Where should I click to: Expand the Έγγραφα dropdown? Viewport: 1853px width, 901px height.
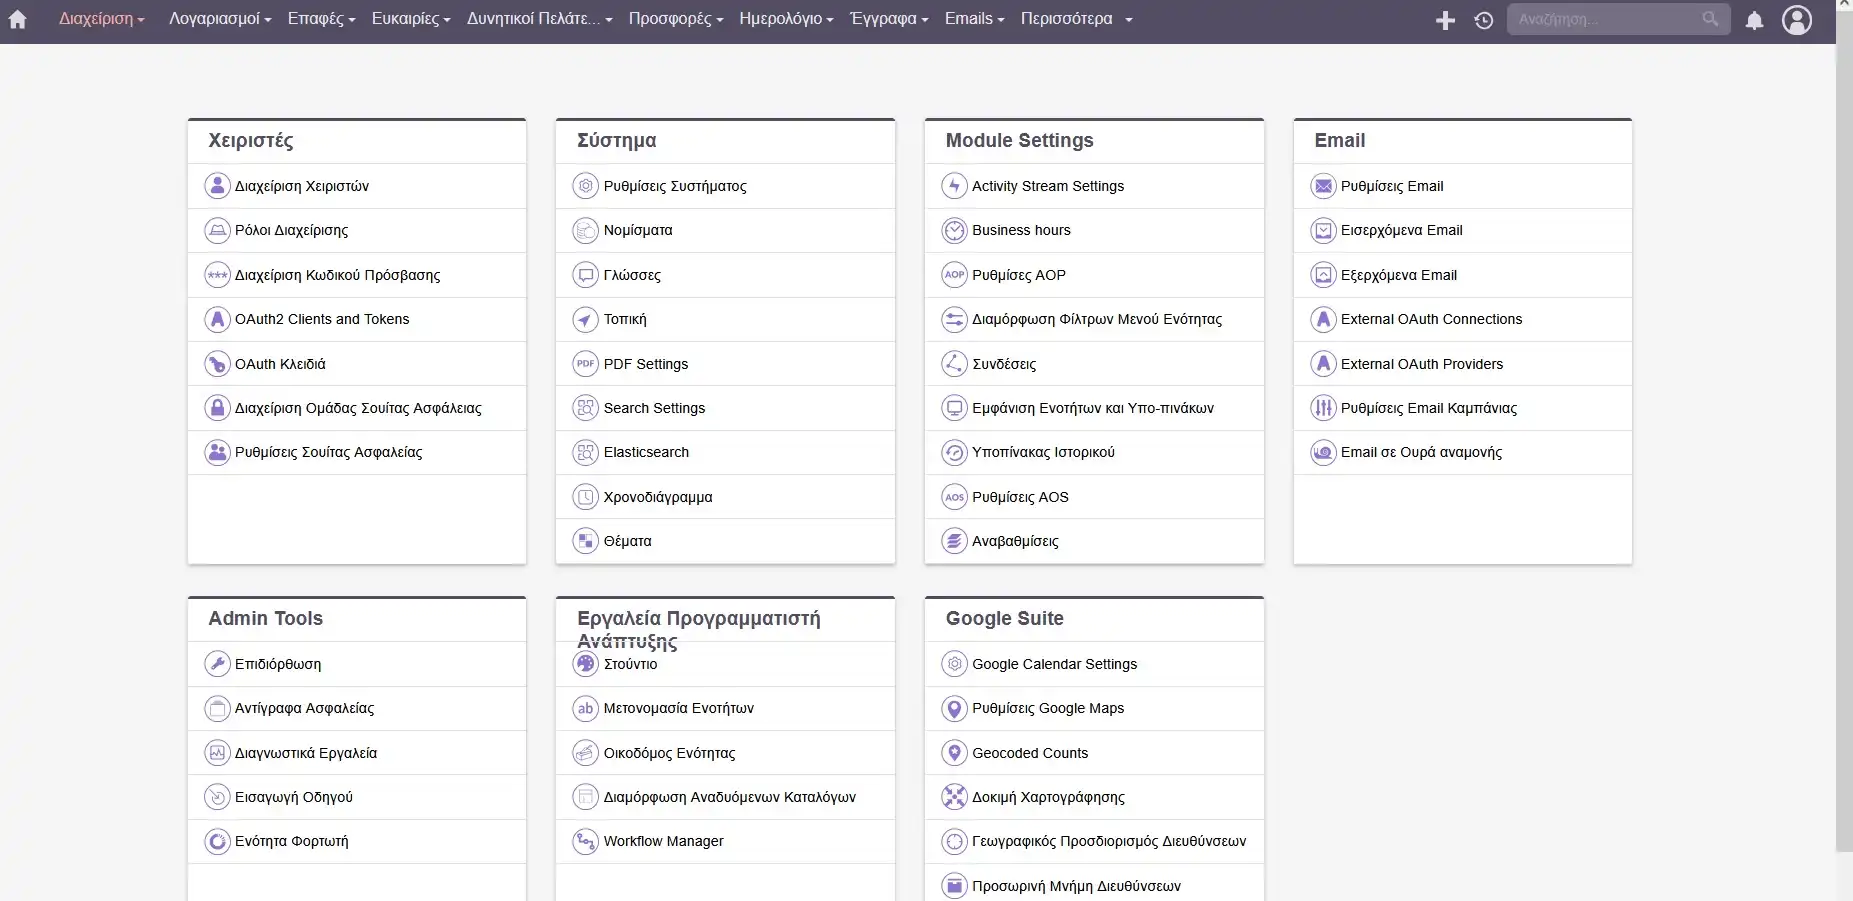coord(889,19)
